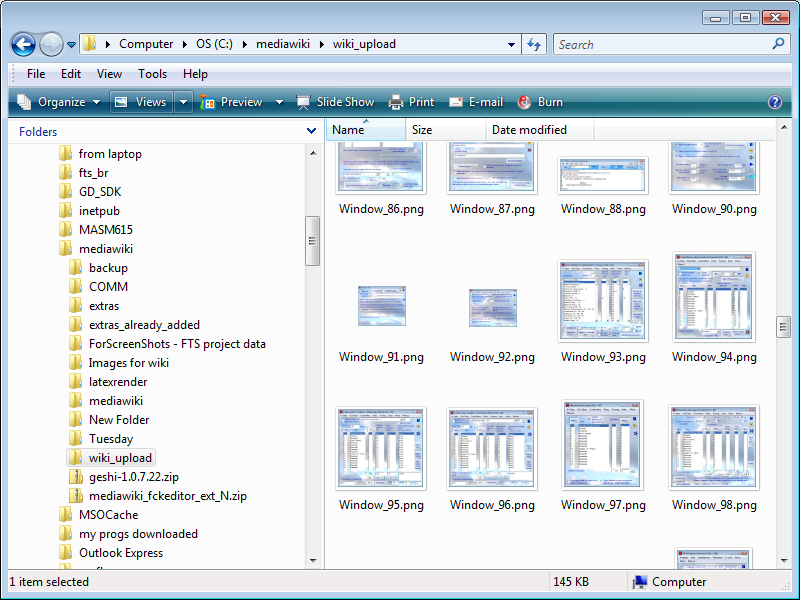800x600 pixels.
Task: Open the Tools menu
Action: 153,74
